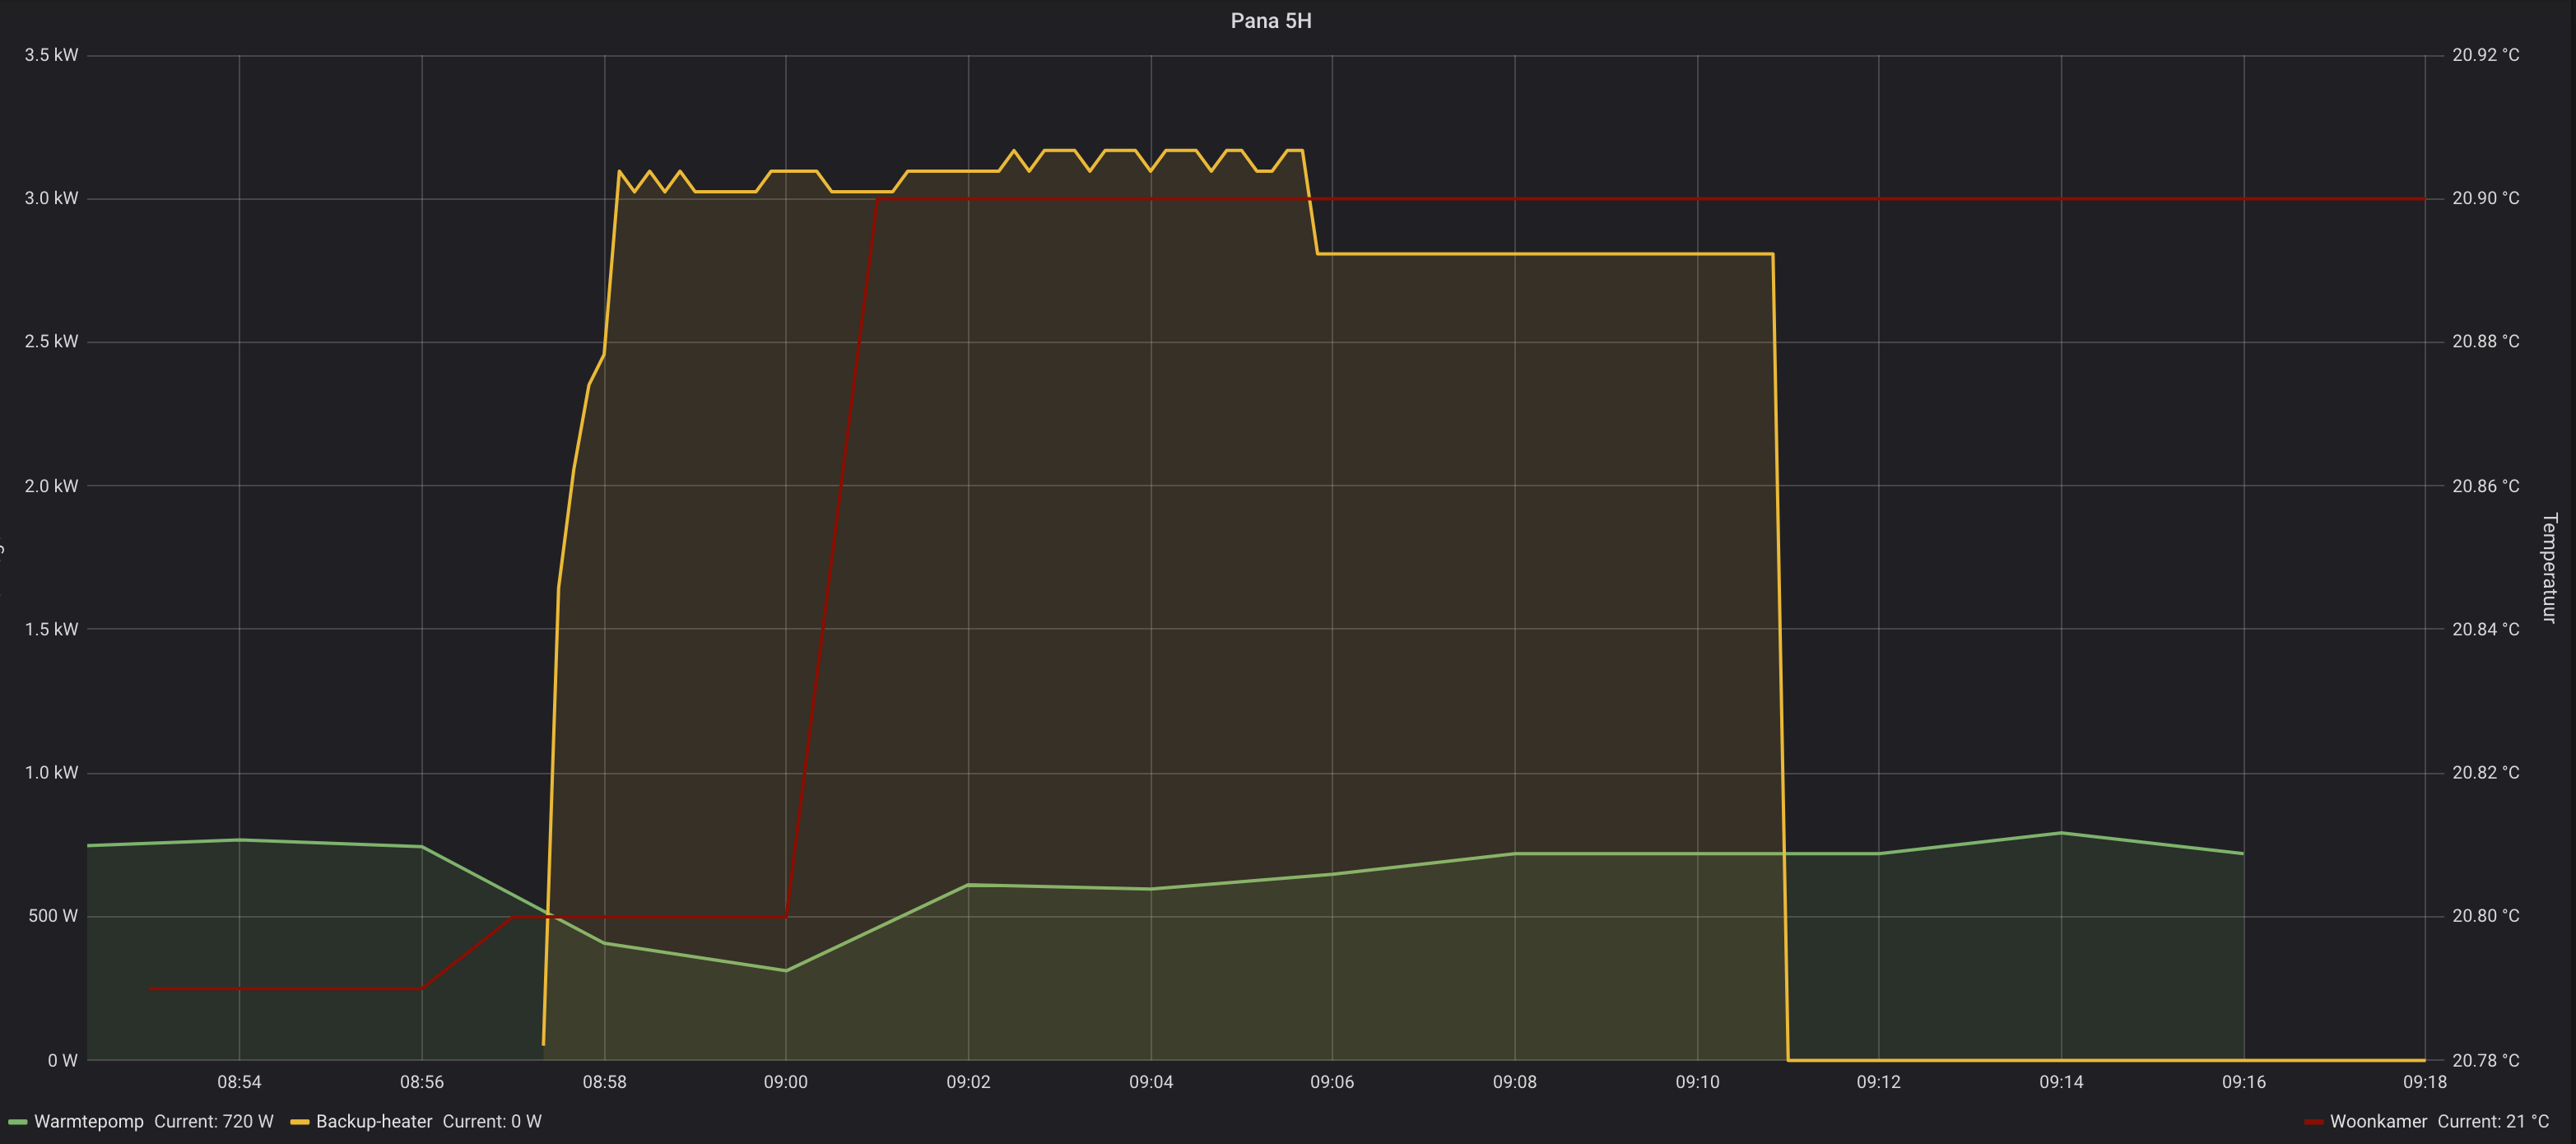Click the 08:58 time axis label

coord(604,1082)
